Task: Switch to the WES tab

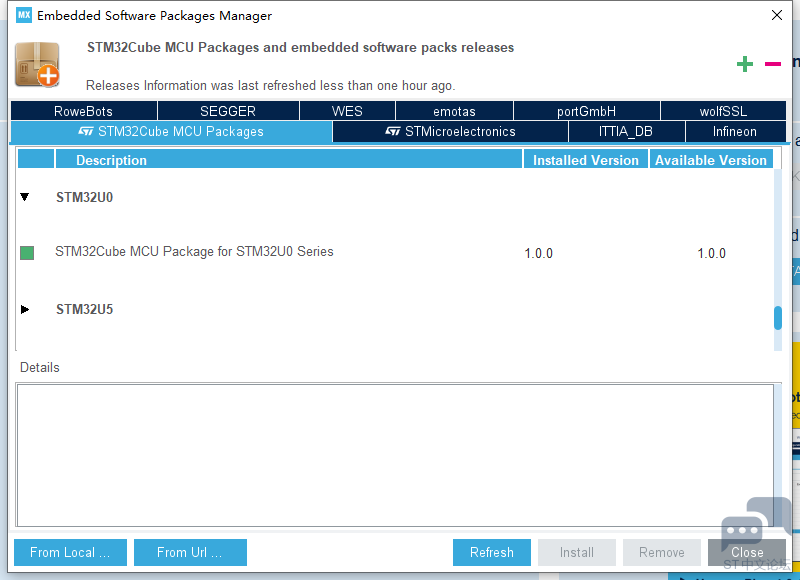Action: [x=347, y=111]
